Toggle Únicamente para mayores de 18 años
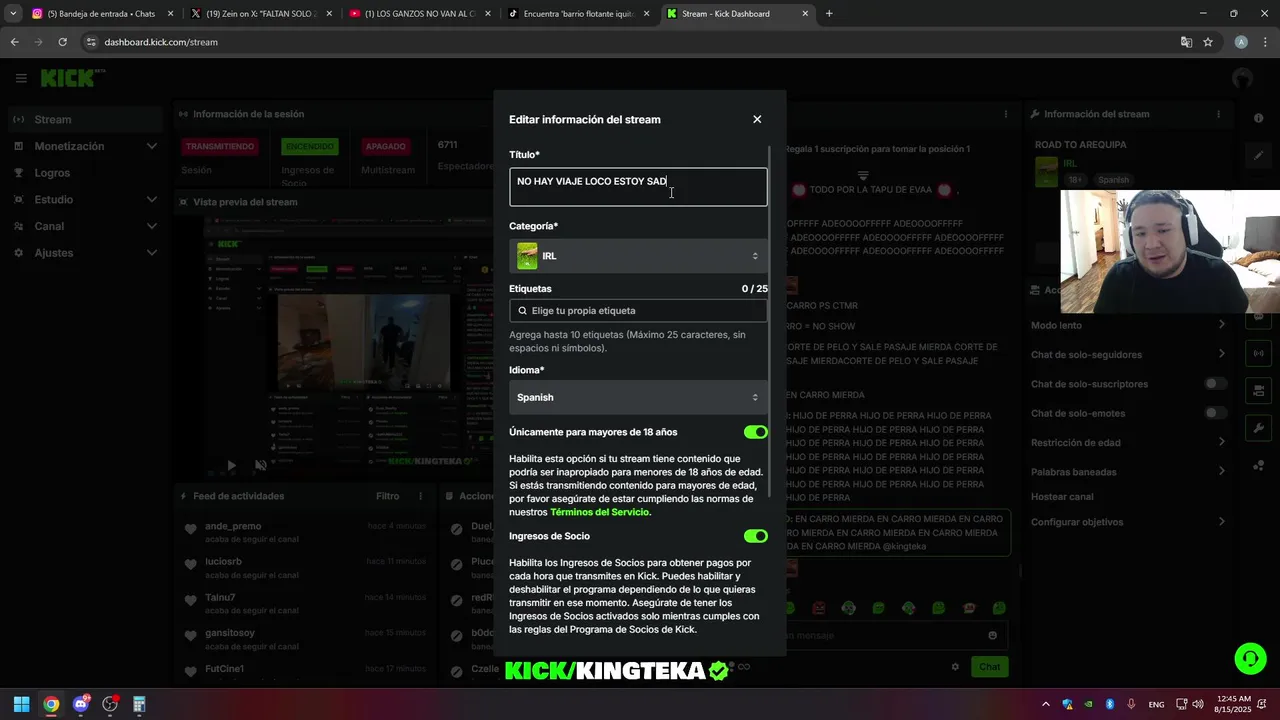 coord(755,432)
